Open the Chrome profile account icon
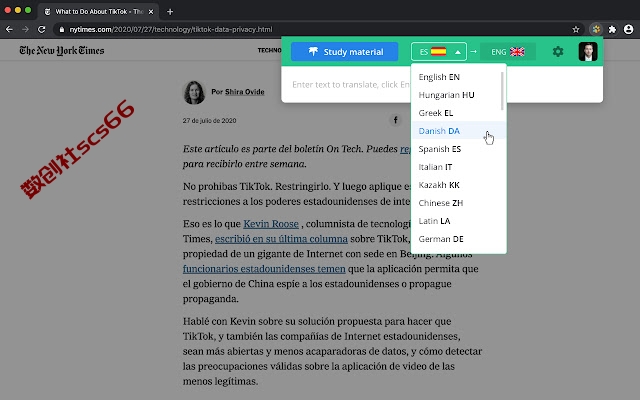The width and height of the screenshot is (640, 400). pyautogui.click(x=629, y=29)
